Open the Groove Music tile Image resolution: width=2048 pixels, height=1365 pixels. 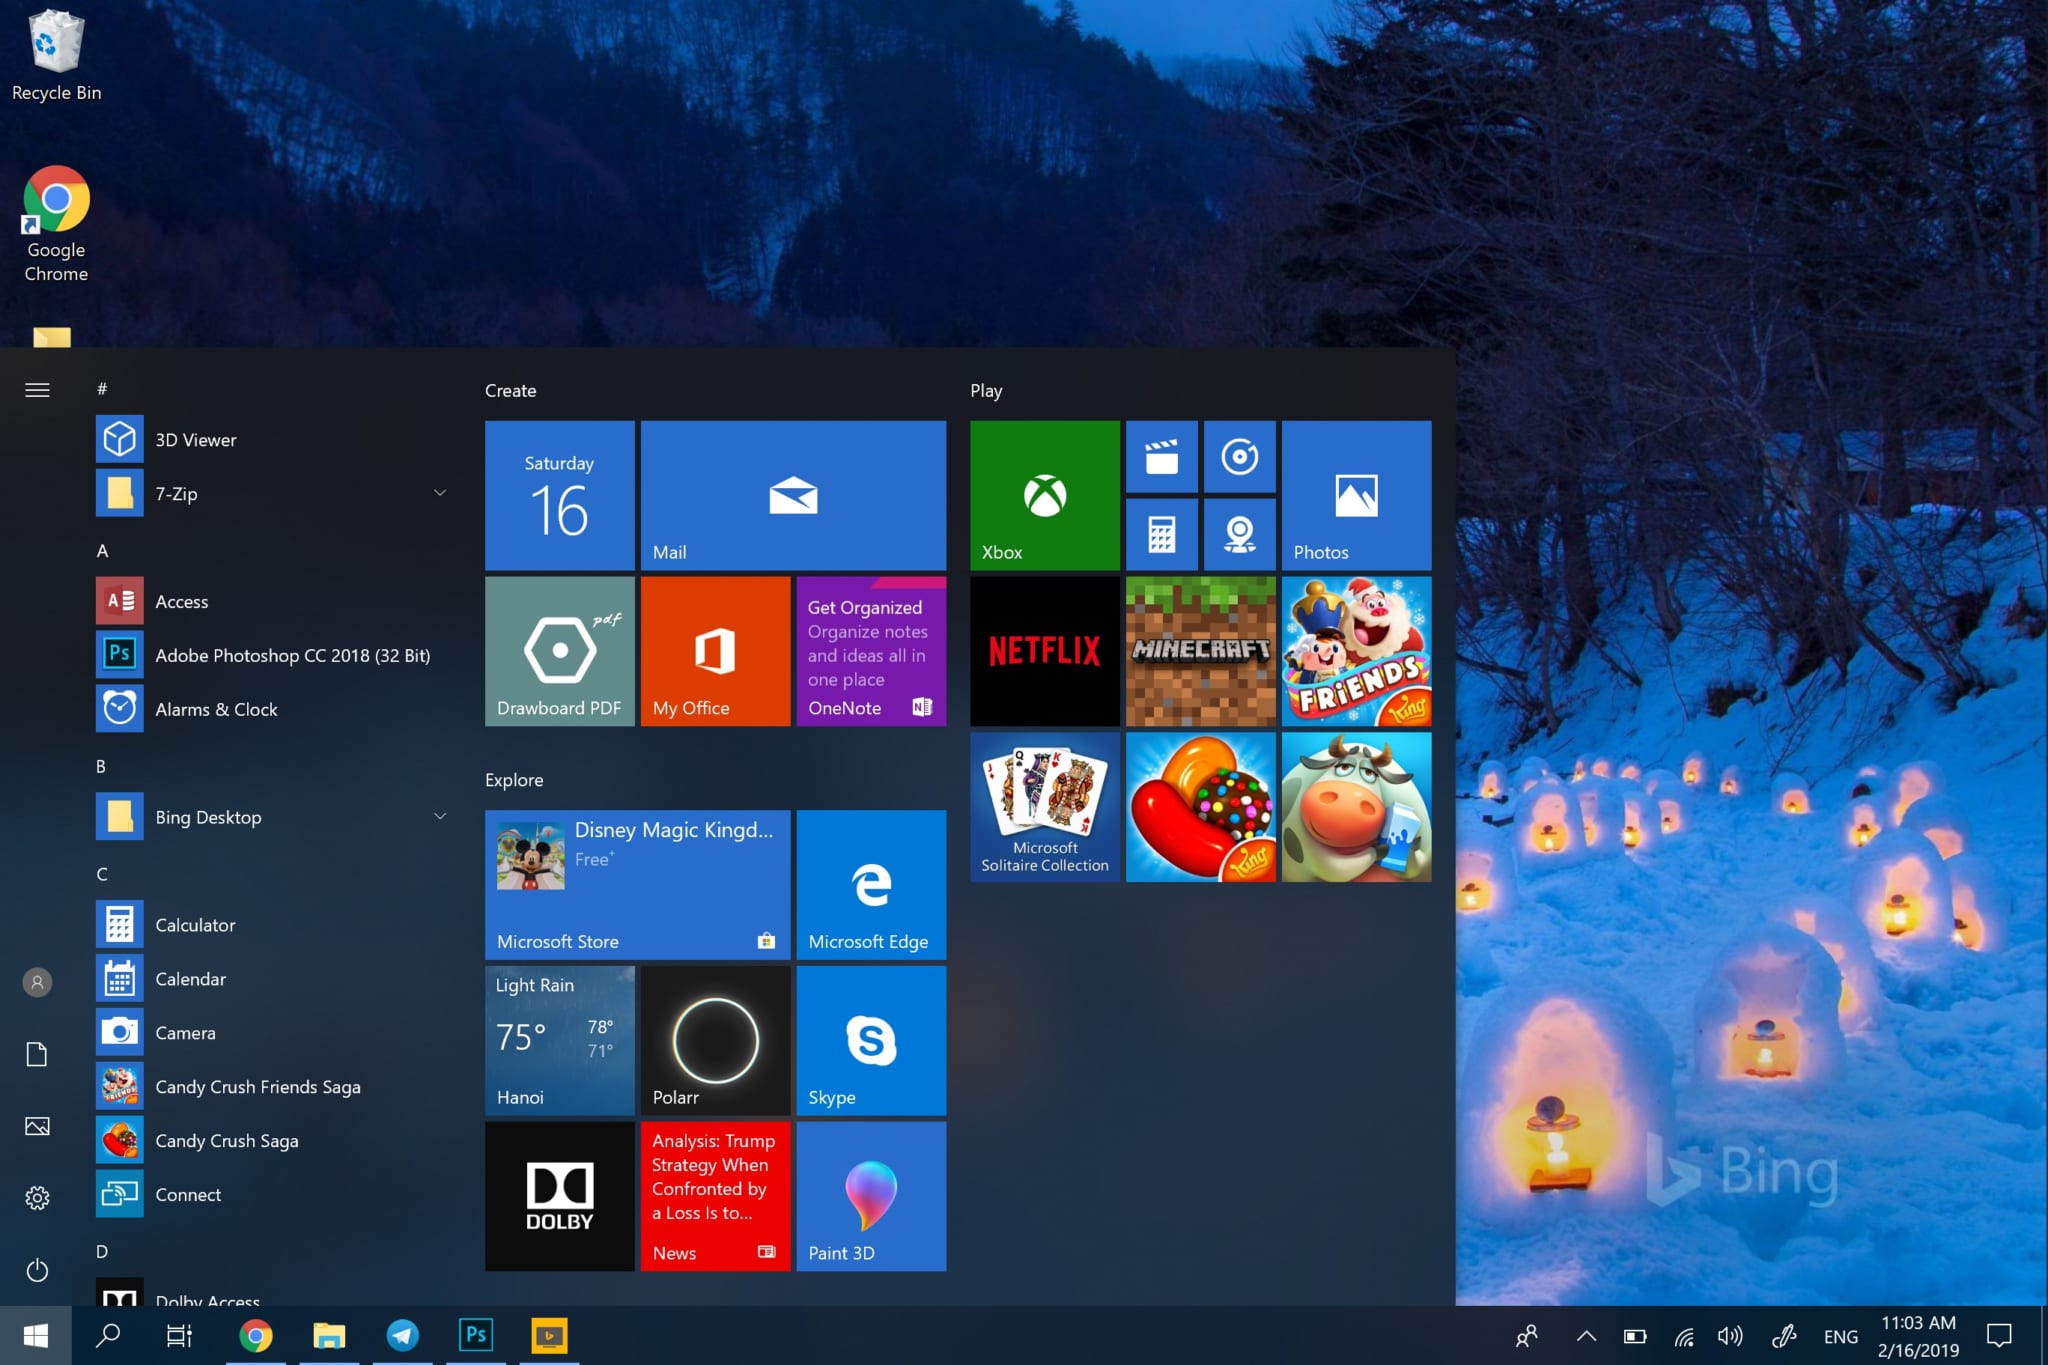tap(1240, 457)
